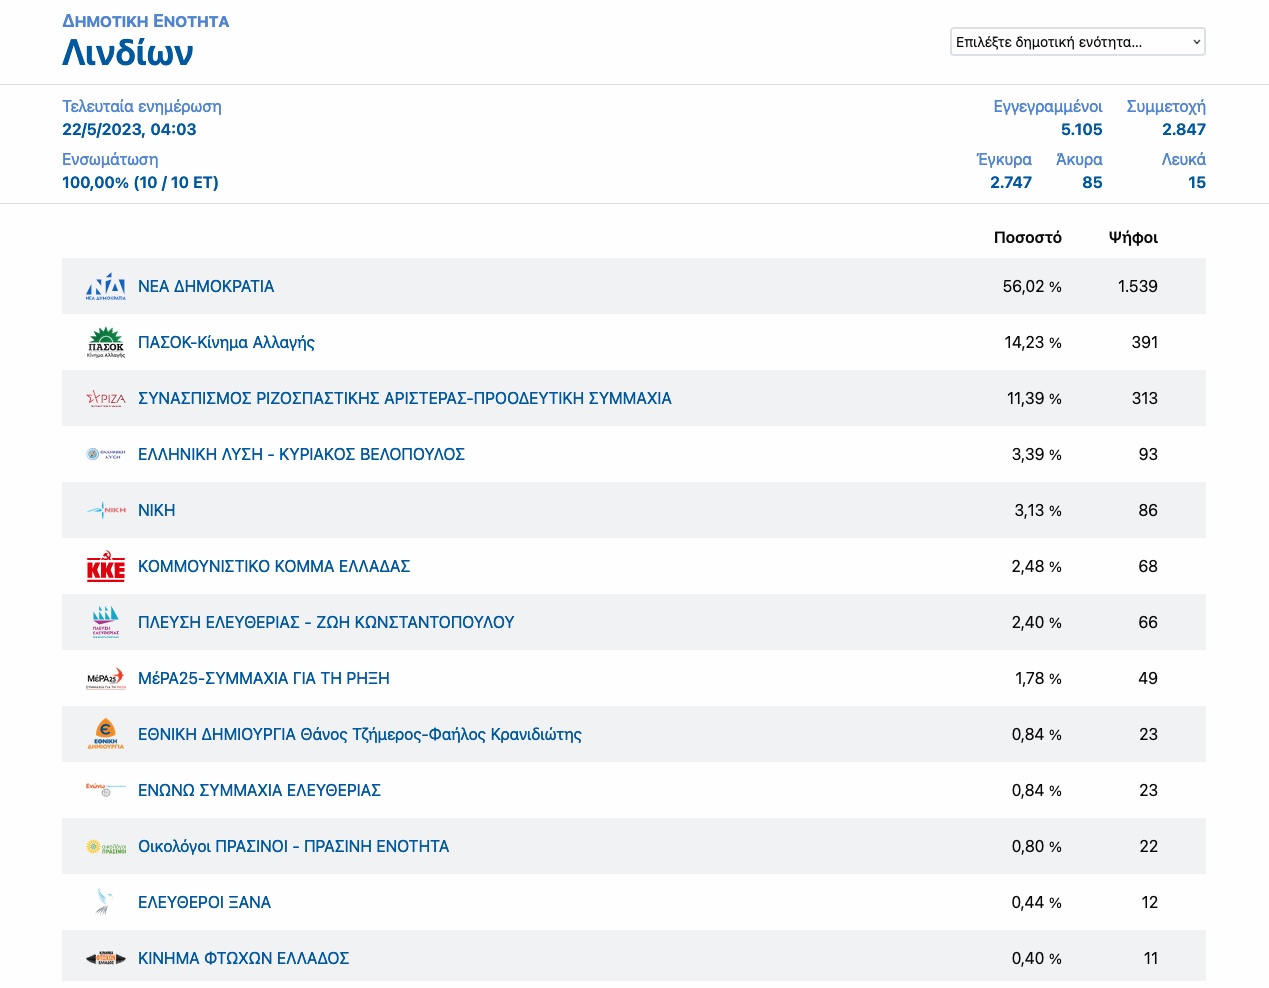Click the 391 votes cell
The width and height of the screenshot is (1269, 988).
coord(1145,342)
